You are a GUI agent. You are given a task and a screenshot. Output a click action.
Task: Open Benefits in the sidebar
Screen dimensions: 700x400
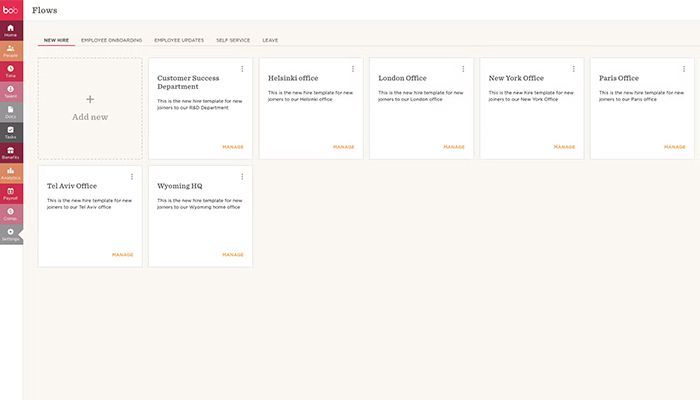click(10, 153)
